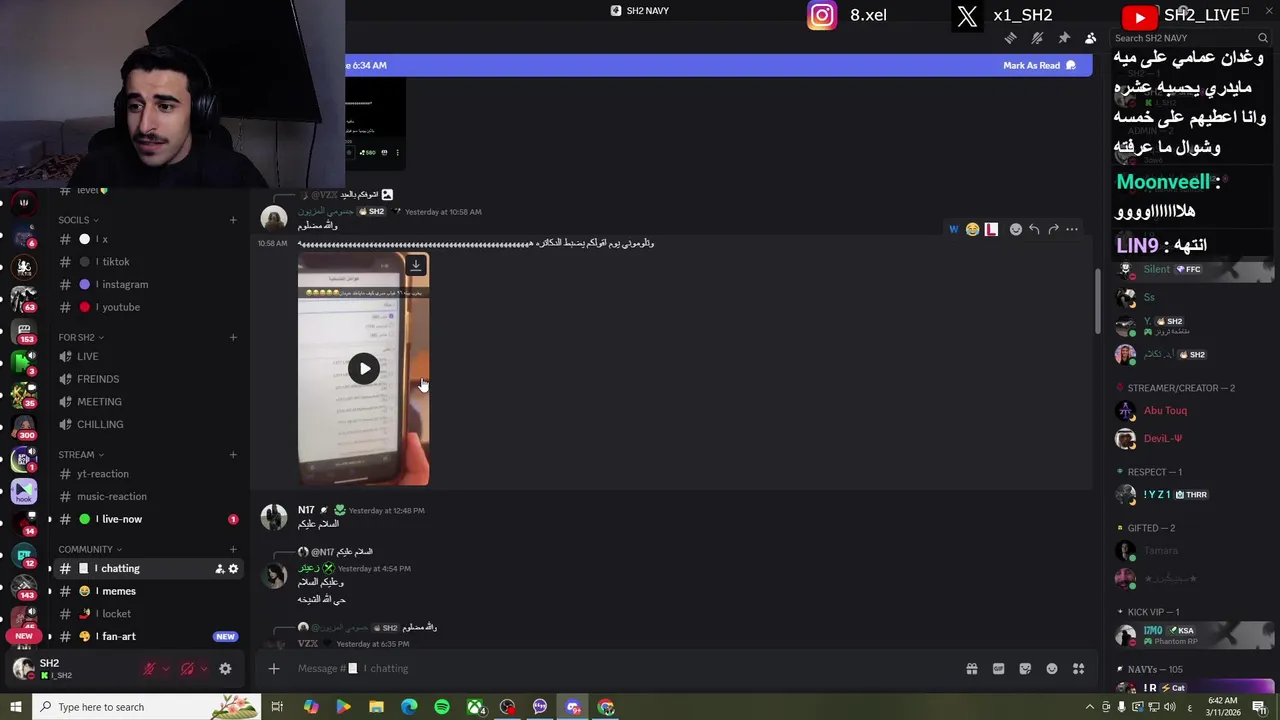This screenshot has height=720, width=1280.
Task: Click the plus attach button
Action: pos(274,669)
